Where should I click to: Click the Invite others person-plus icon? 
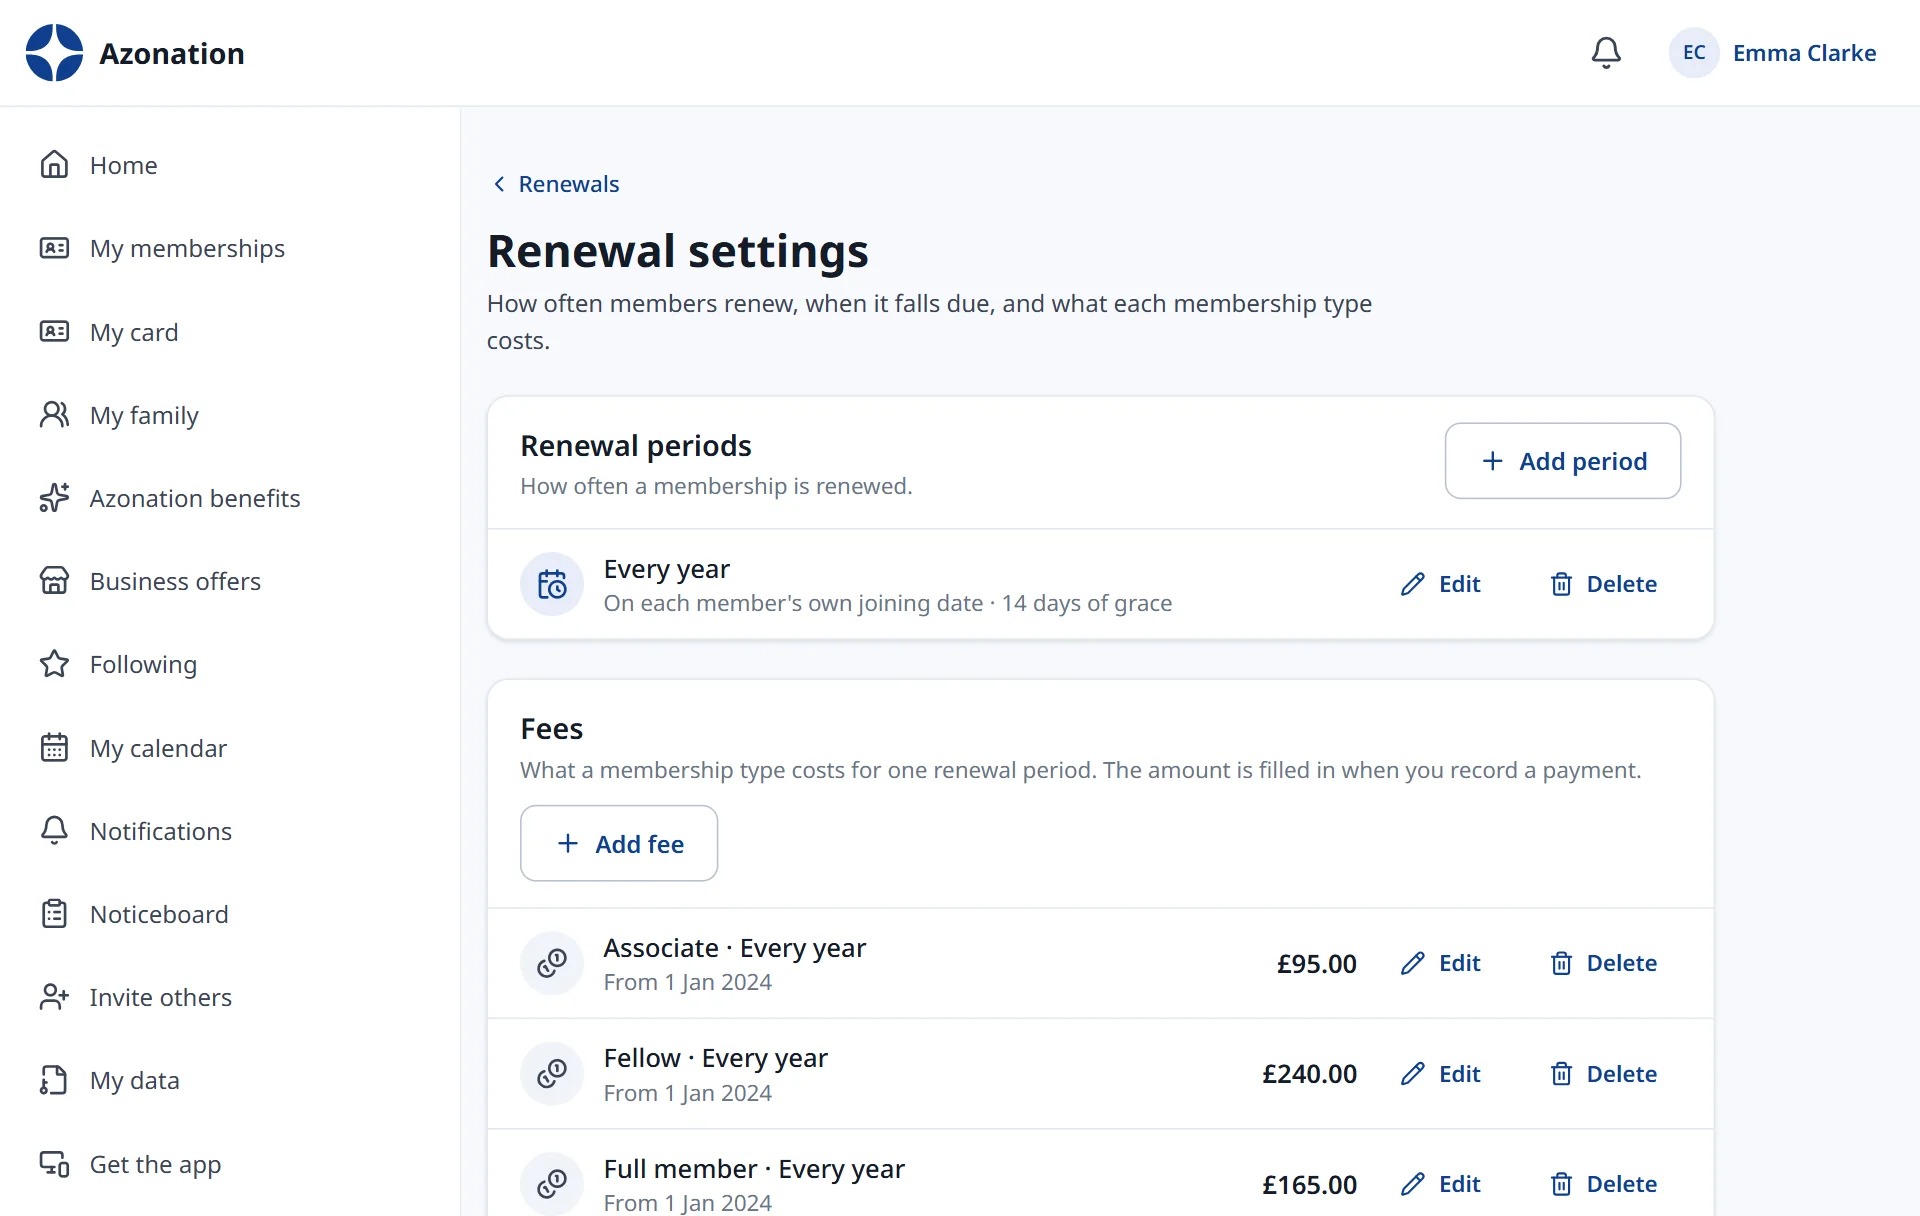(x=54, y=997)
